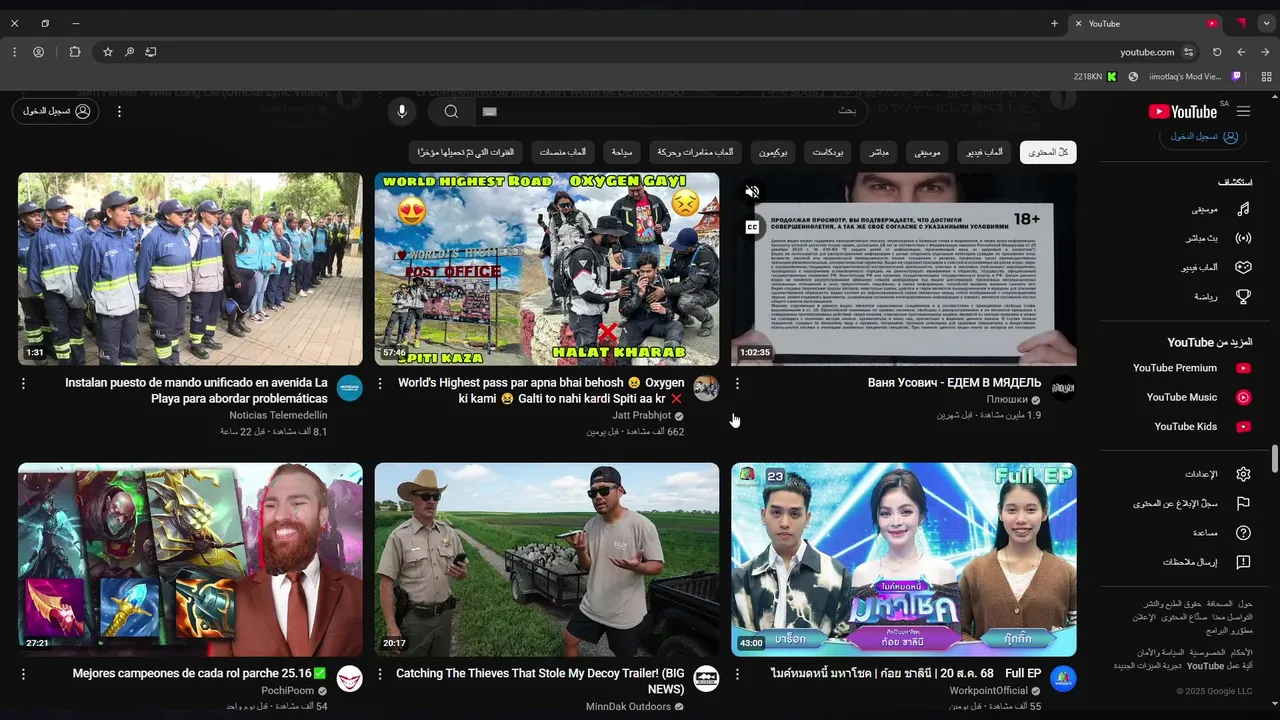This screenshot has height=720, width=1280.
Task: Select the سياحة filter chip
Action: pos(621,152)
